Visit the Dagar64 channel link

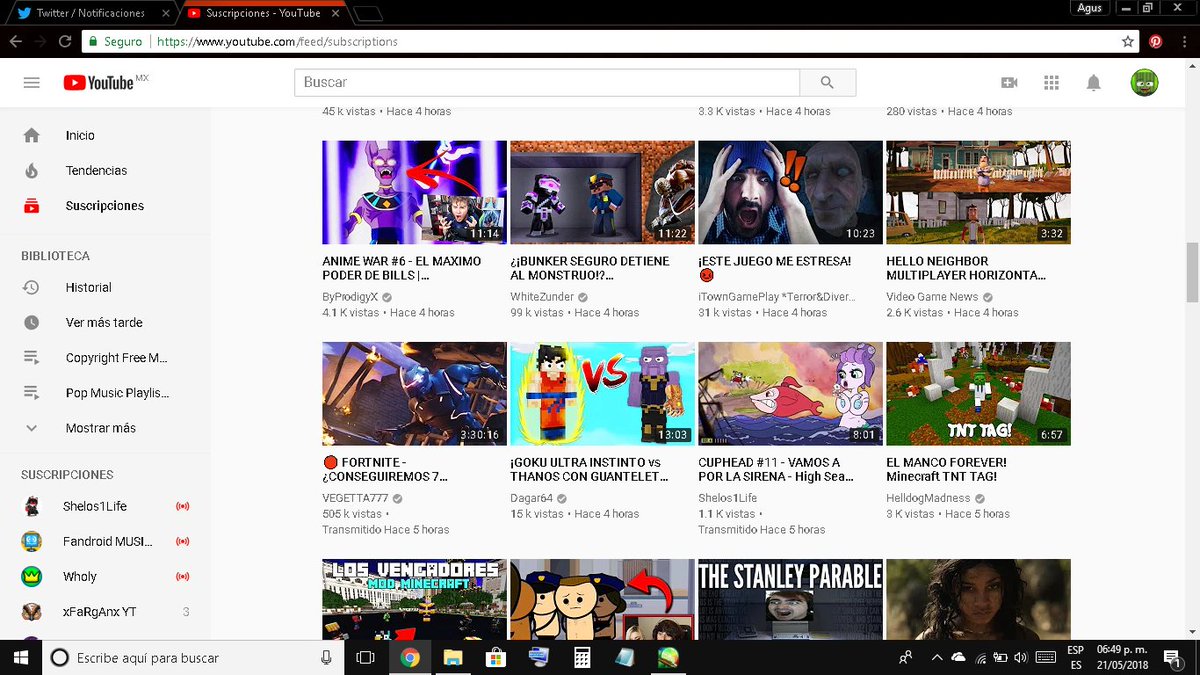[x=531, y=499]
